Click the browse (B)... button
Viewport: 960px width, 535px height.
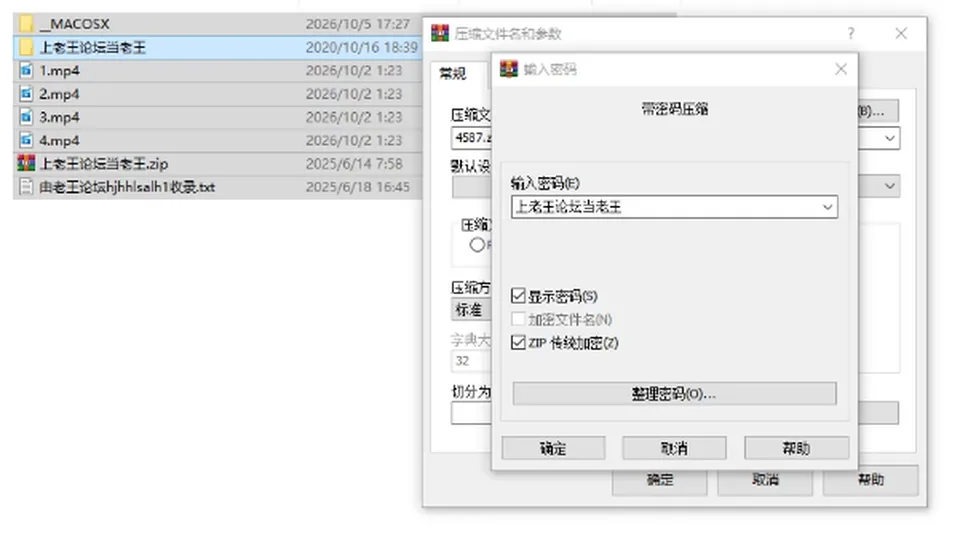point(879,111)
